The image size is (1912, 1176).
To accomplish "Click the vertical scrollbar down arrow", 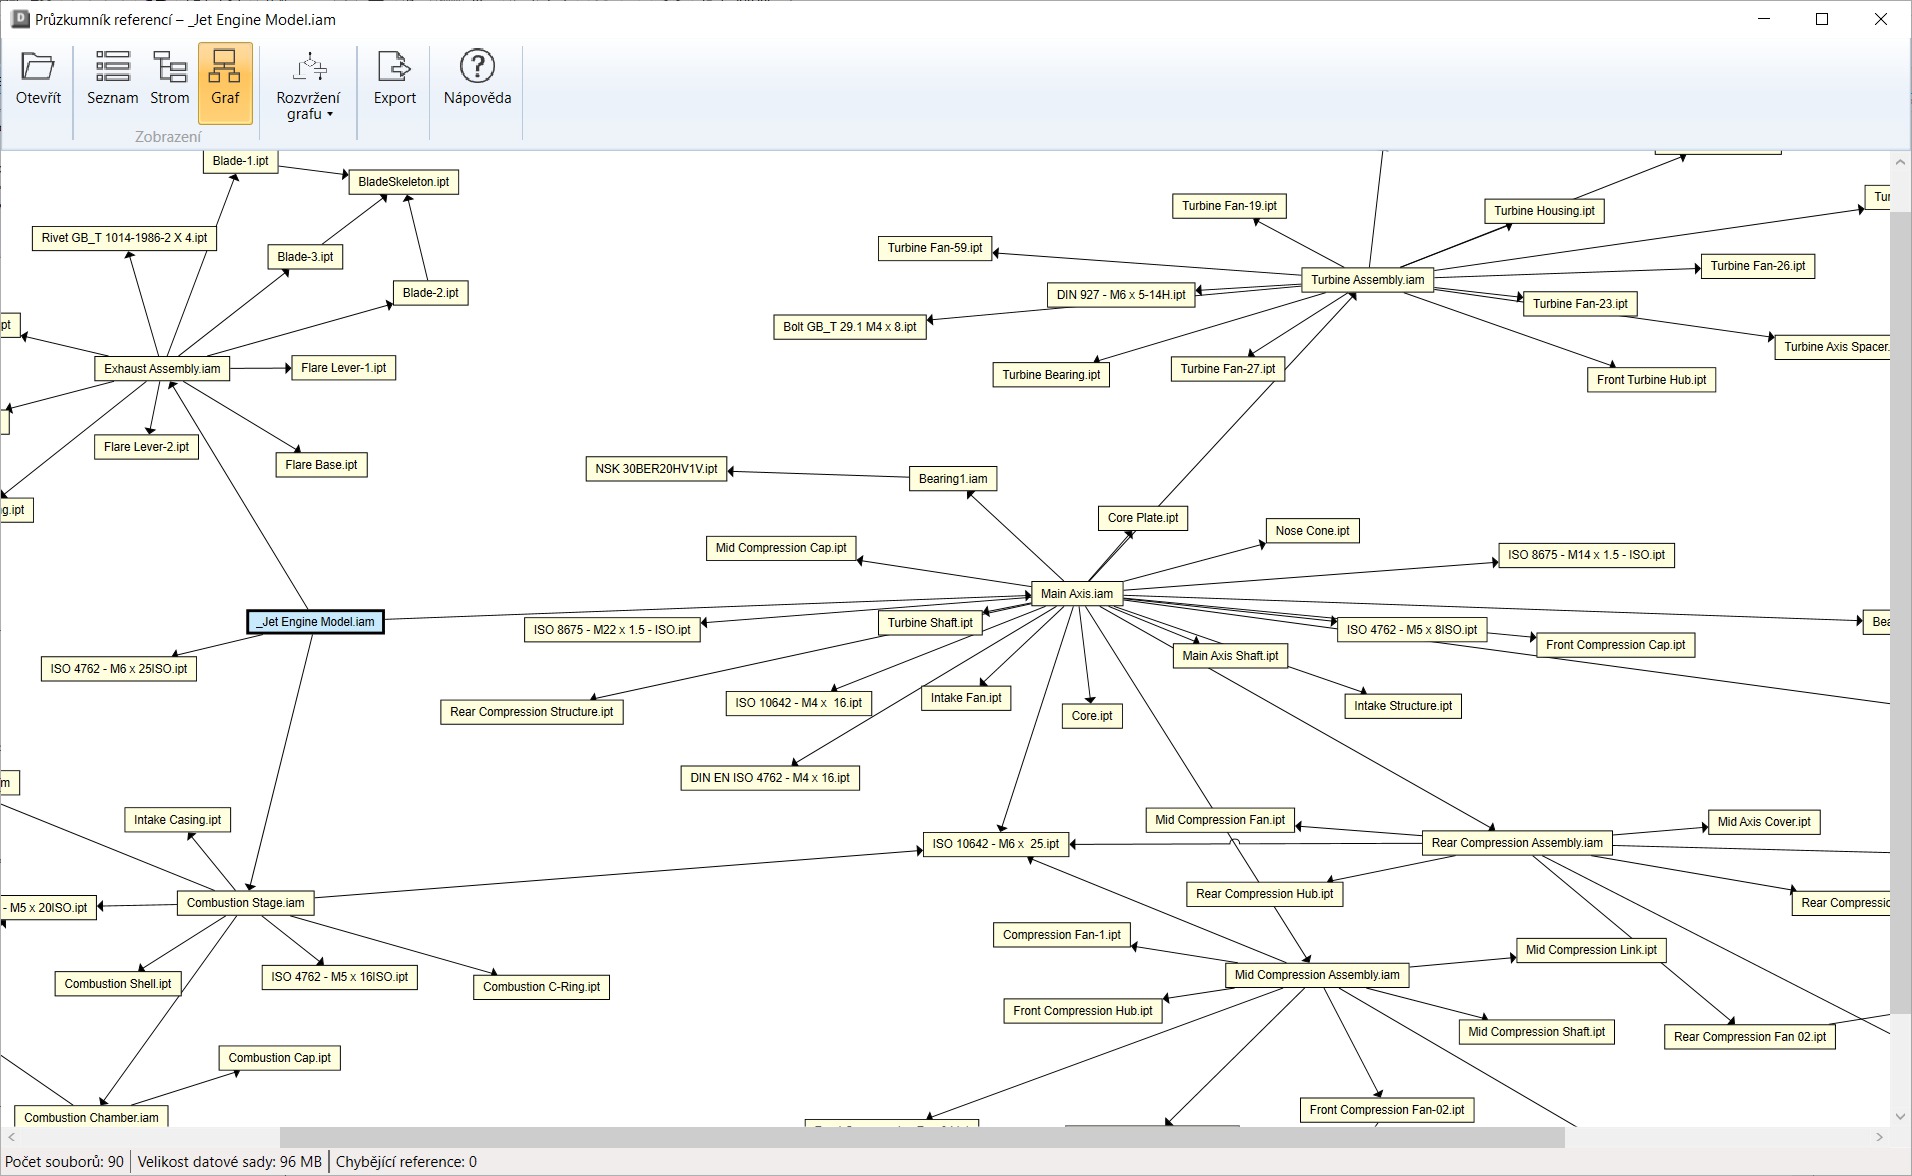I will (x=1900, y=1116).
